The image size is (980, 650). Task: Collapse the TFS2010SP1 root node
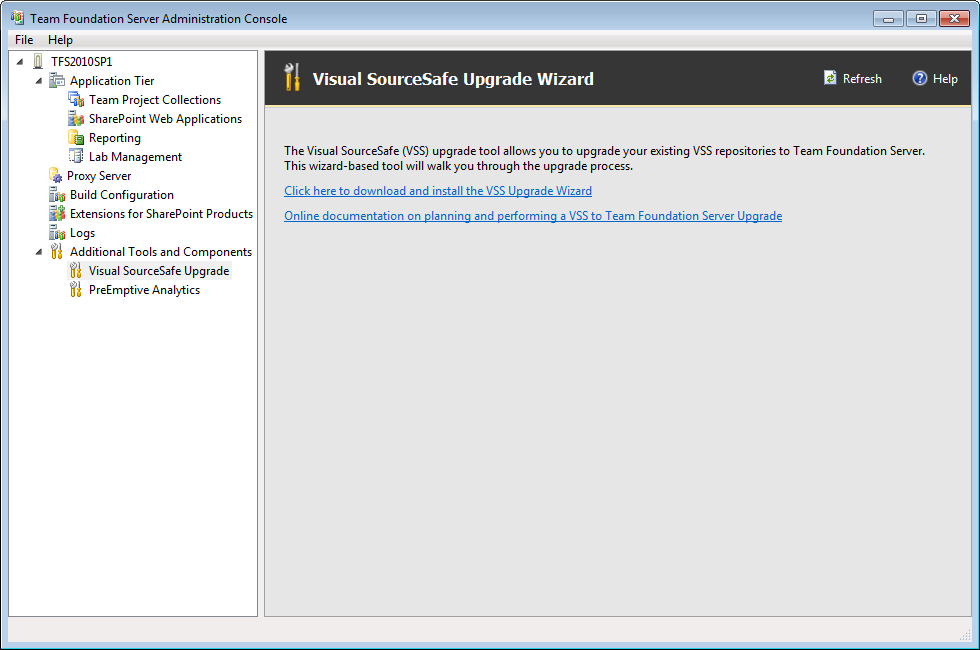(17, 61)
